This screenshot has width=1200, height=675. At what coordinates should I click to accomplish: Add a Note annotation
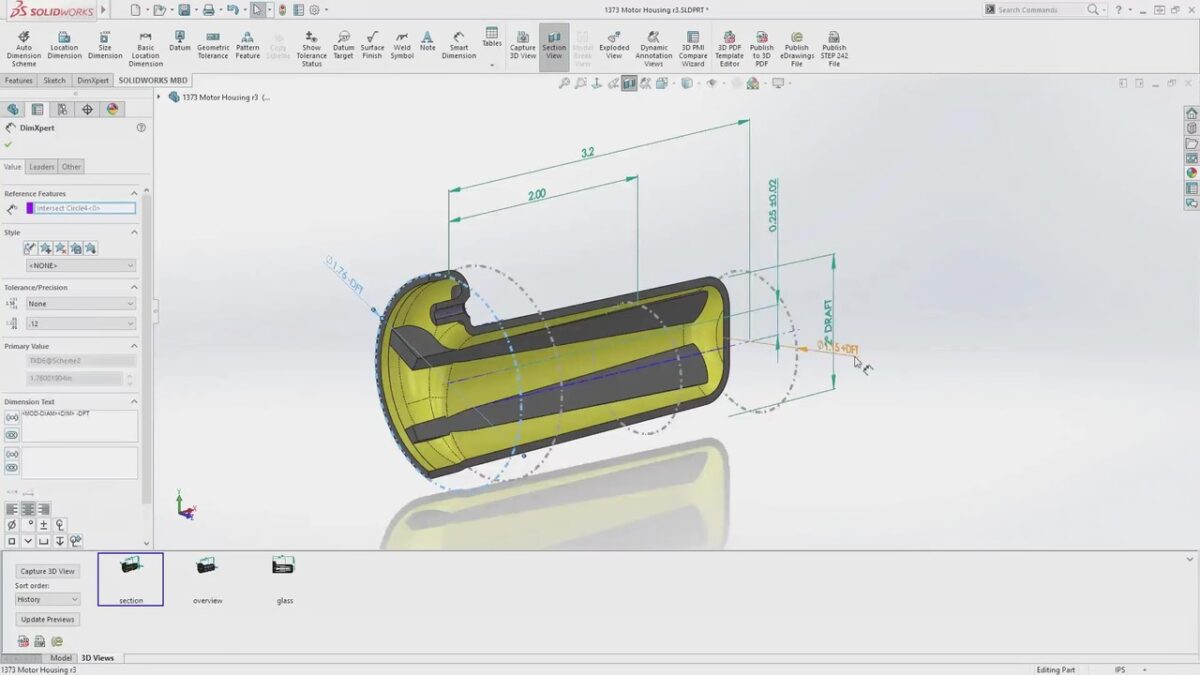428,41
